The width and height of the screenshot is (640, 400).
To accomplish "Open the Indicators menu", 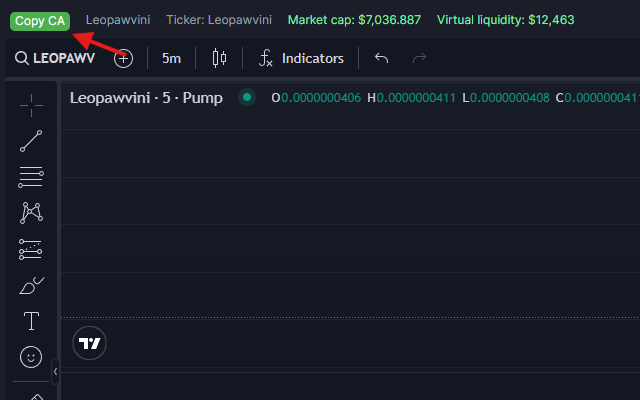I will click(301, 58).
